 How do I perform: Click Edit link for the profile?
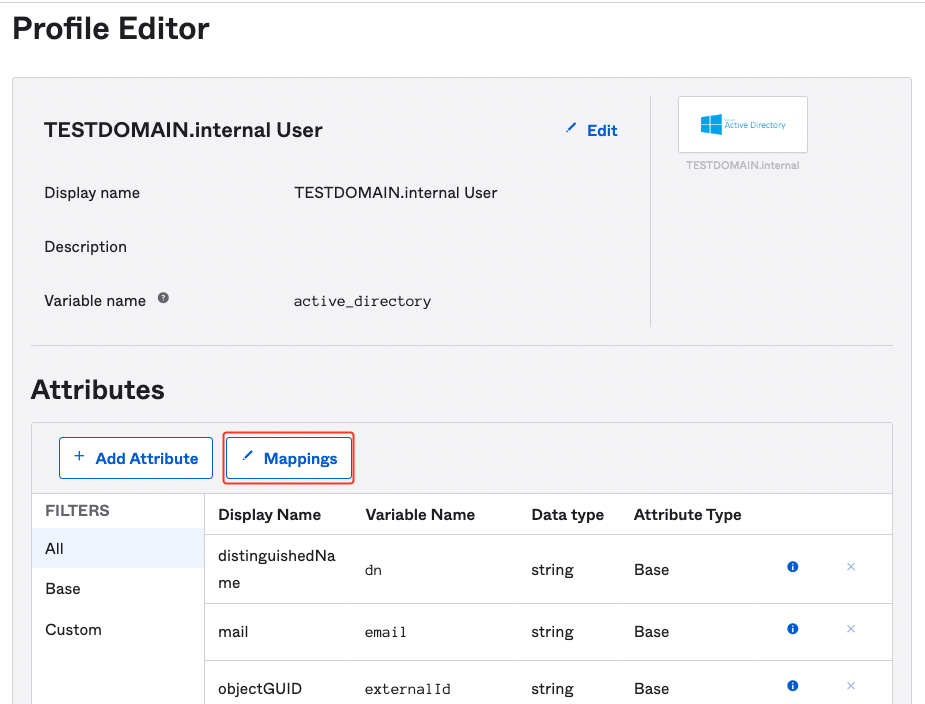pyautogui.click(x=591, y=130)
